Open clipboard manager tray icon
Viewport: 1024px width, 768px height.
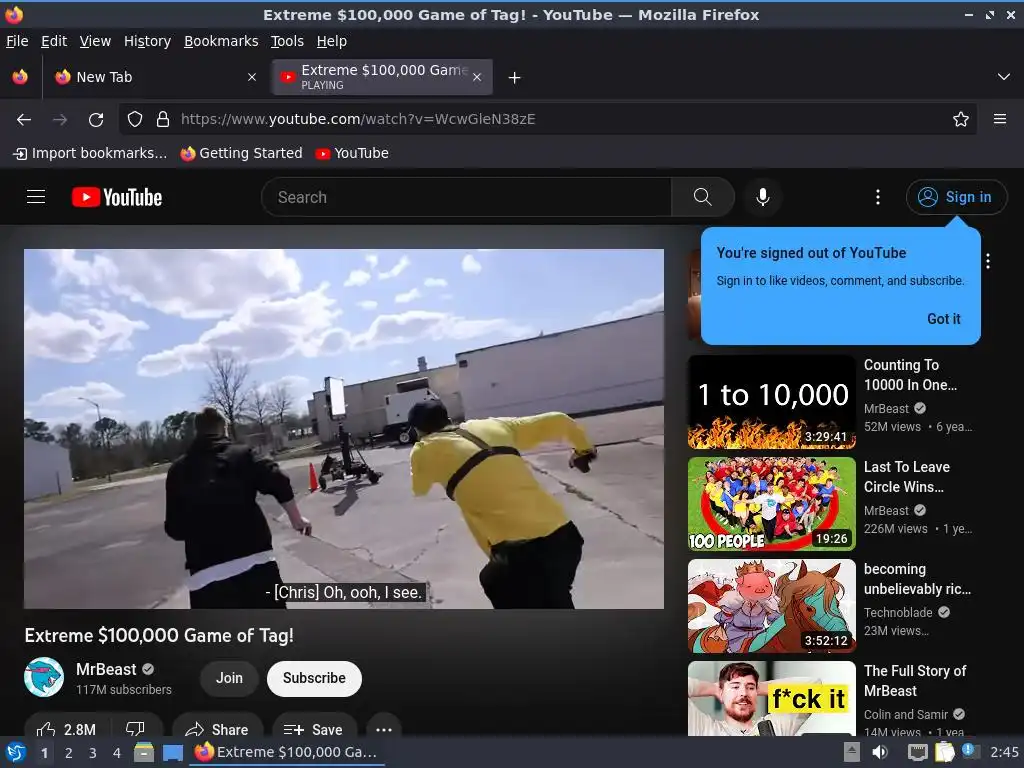coord(944,752)
